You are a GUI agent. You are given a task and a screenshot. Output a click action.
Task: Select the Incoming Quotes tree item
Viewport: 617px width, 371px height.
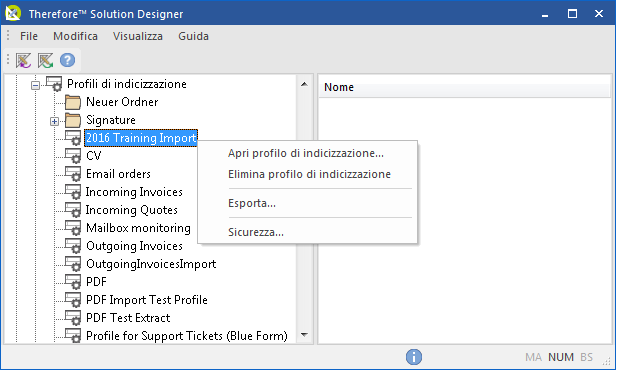click(131, 210)
